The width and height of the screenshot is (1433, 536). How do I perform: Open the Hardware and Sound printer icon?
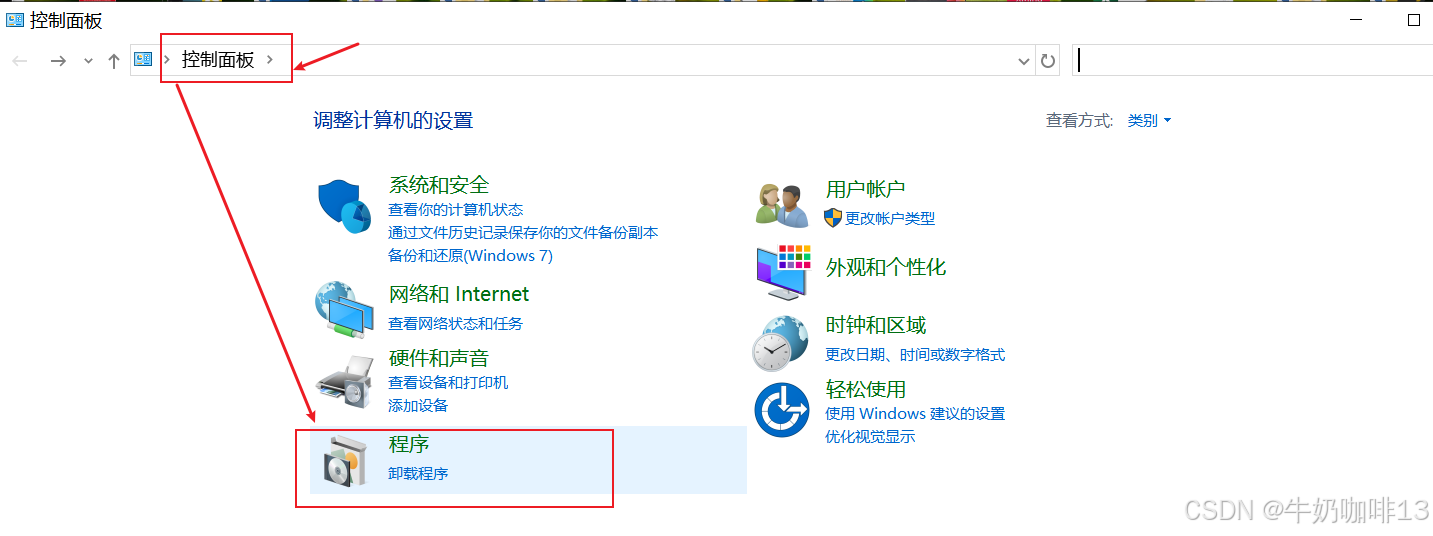point(345,381)
